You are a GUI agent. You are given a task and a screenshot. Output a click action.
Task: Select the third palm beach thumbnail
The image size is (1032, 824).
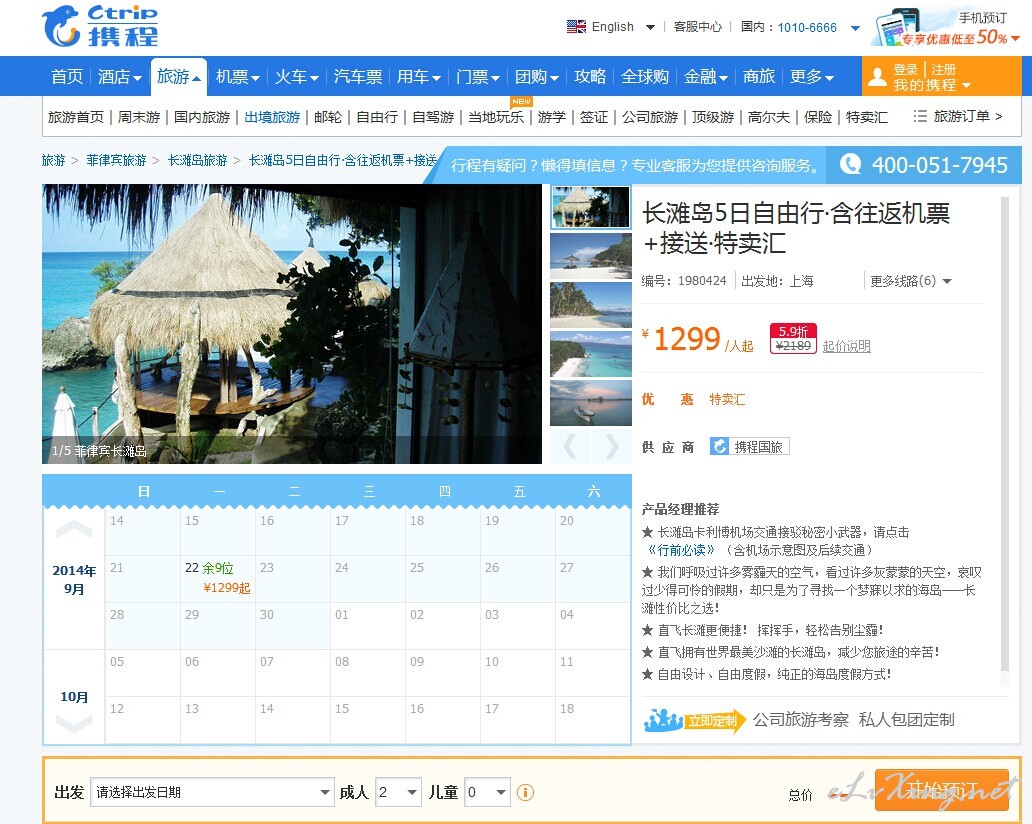pyautogui.click(x=590, y=305)
